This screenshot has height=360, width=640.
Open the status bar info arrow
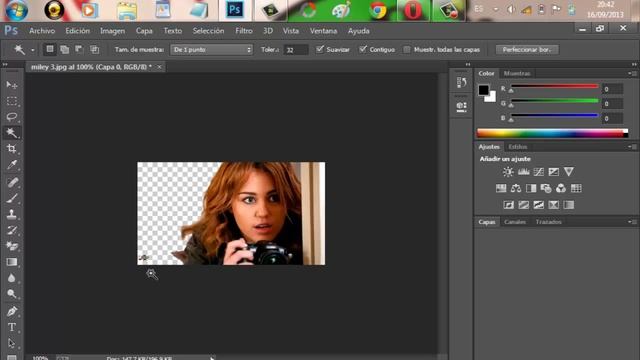click(x=212, y=358)
